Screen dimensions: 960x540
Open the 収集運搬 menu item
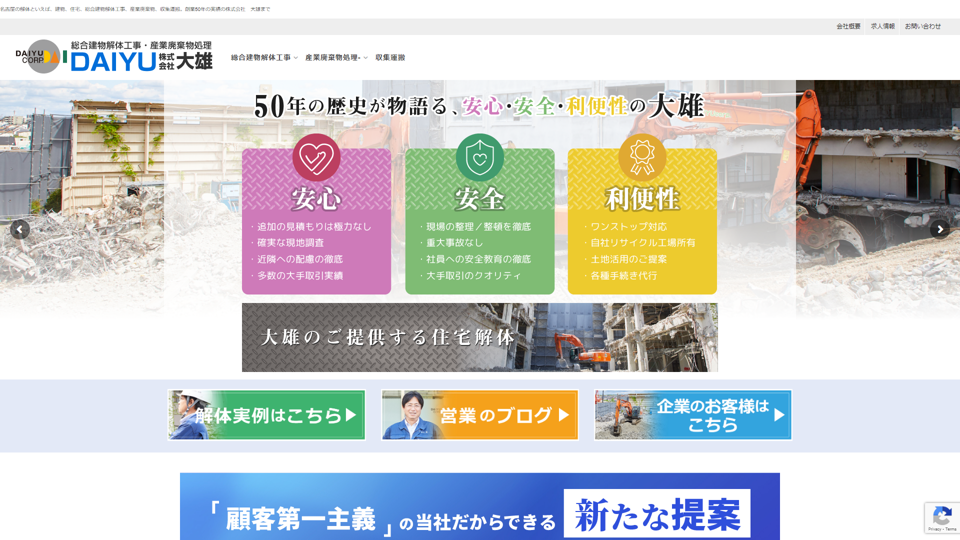(x=390, y=58)
